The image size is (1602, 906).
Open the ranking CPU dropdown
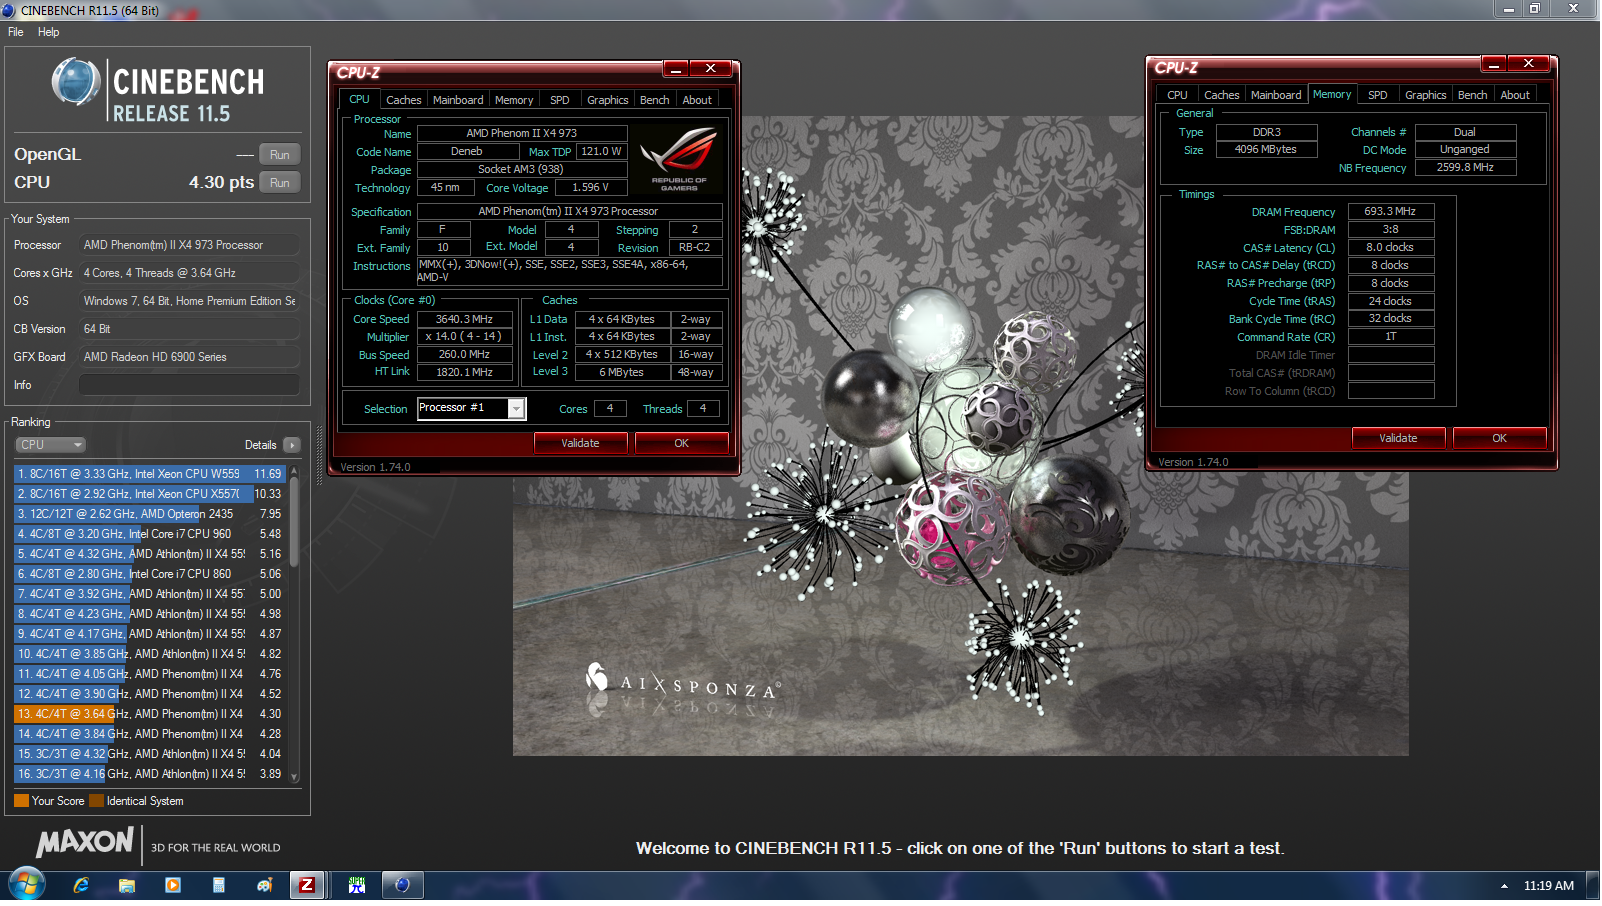[50, 445]
